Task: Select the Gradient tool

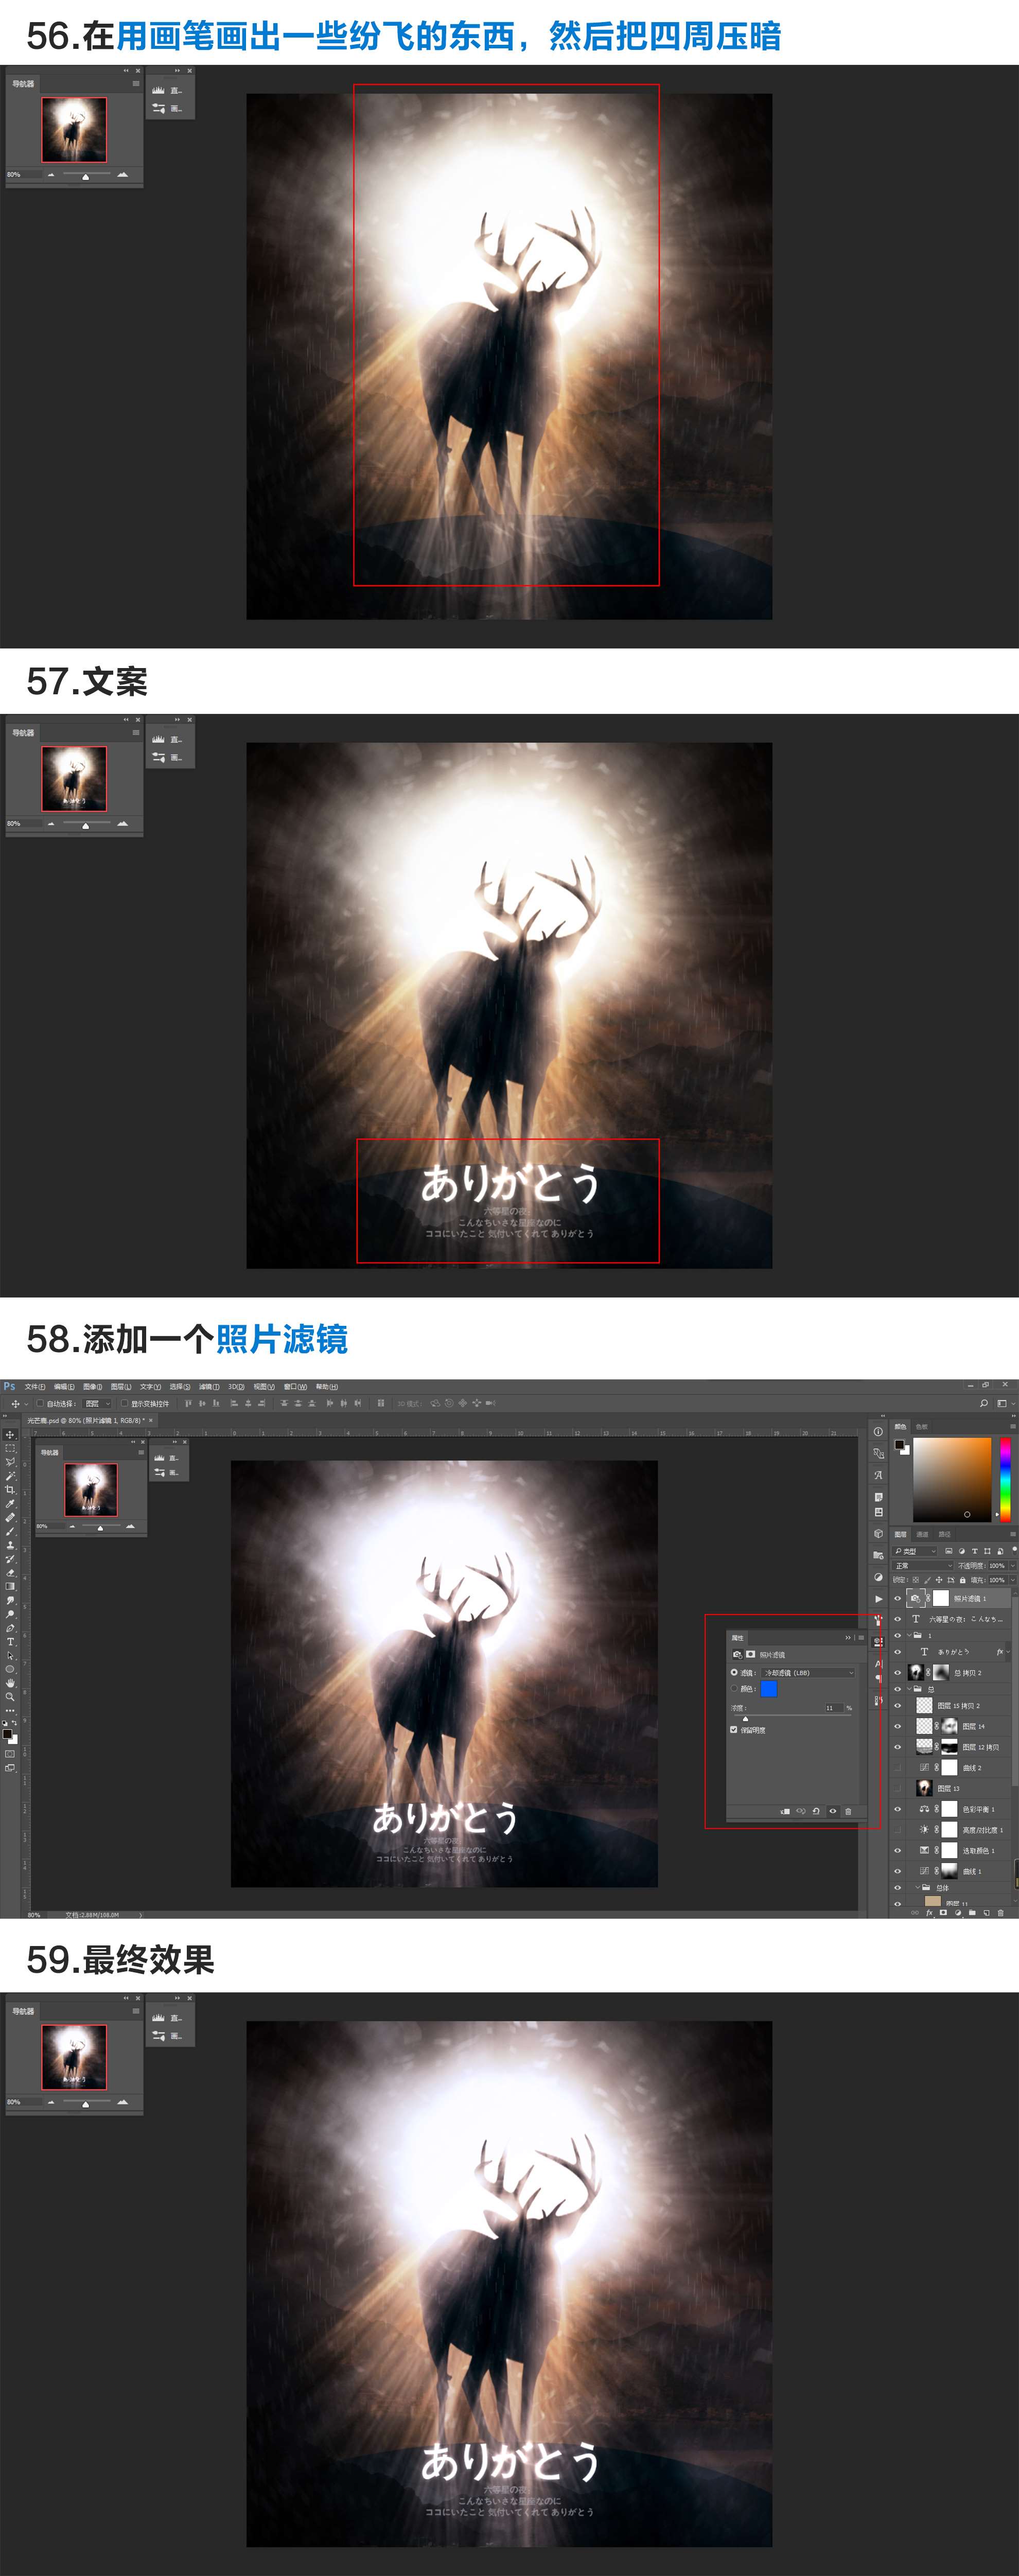Action: click(x=10, y=1586)
